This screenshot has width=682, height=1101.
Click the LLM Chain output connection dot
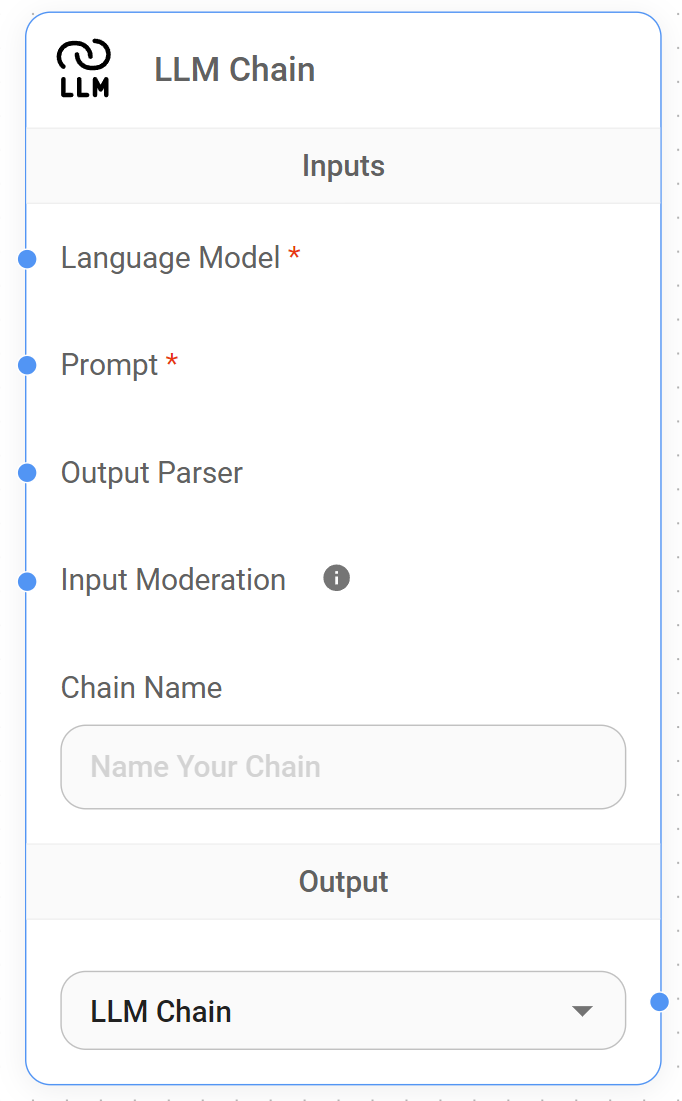click(659, 999)
